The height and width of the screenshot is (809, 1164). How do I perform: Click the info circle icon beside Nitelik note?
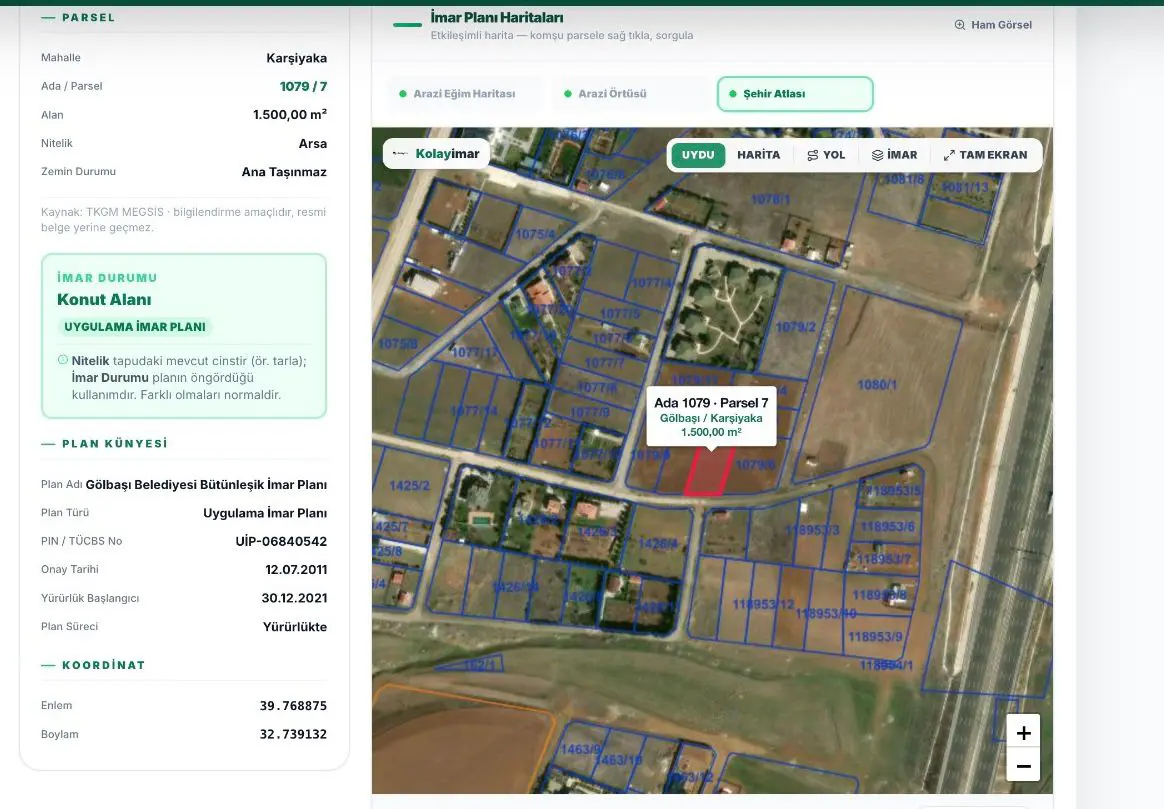point(62,360)
